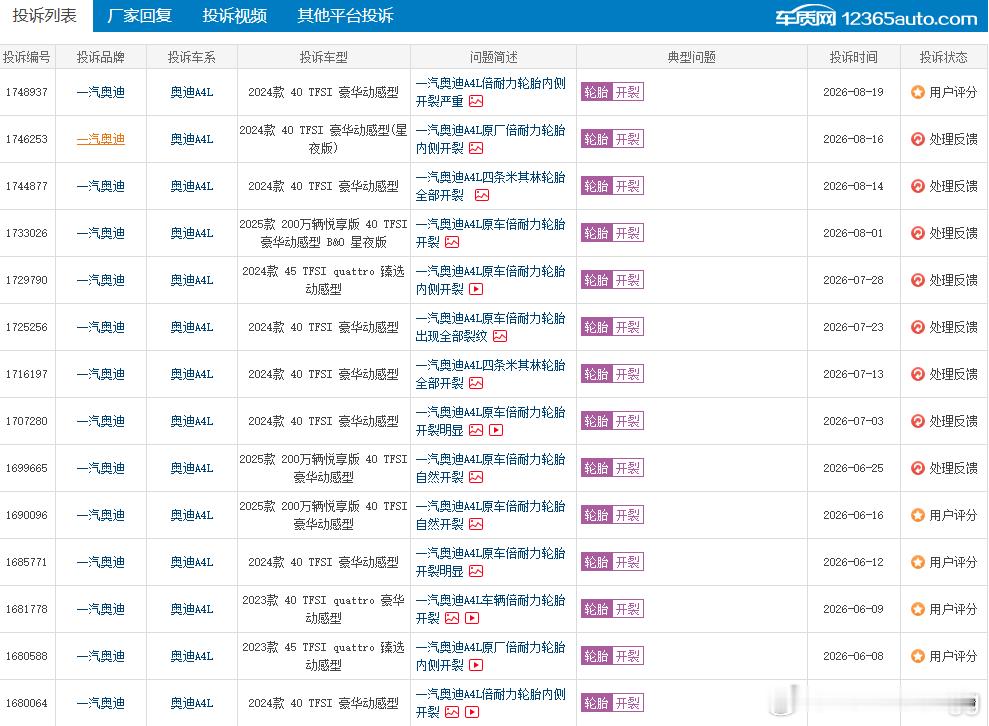
Task: Select model text 2024款 40 TFSI 豪华动感型(星夜版)
Action: 324,139
